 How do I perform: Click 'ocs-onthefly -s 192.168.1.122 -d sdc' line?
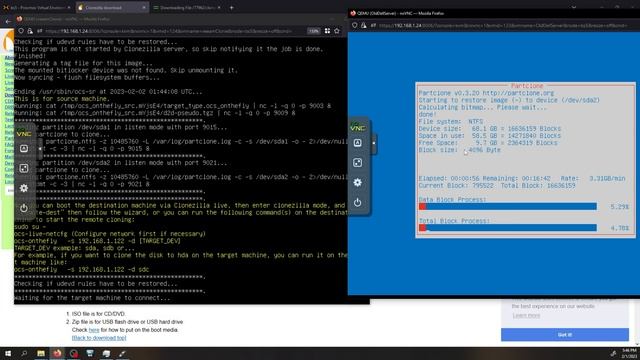82,269
